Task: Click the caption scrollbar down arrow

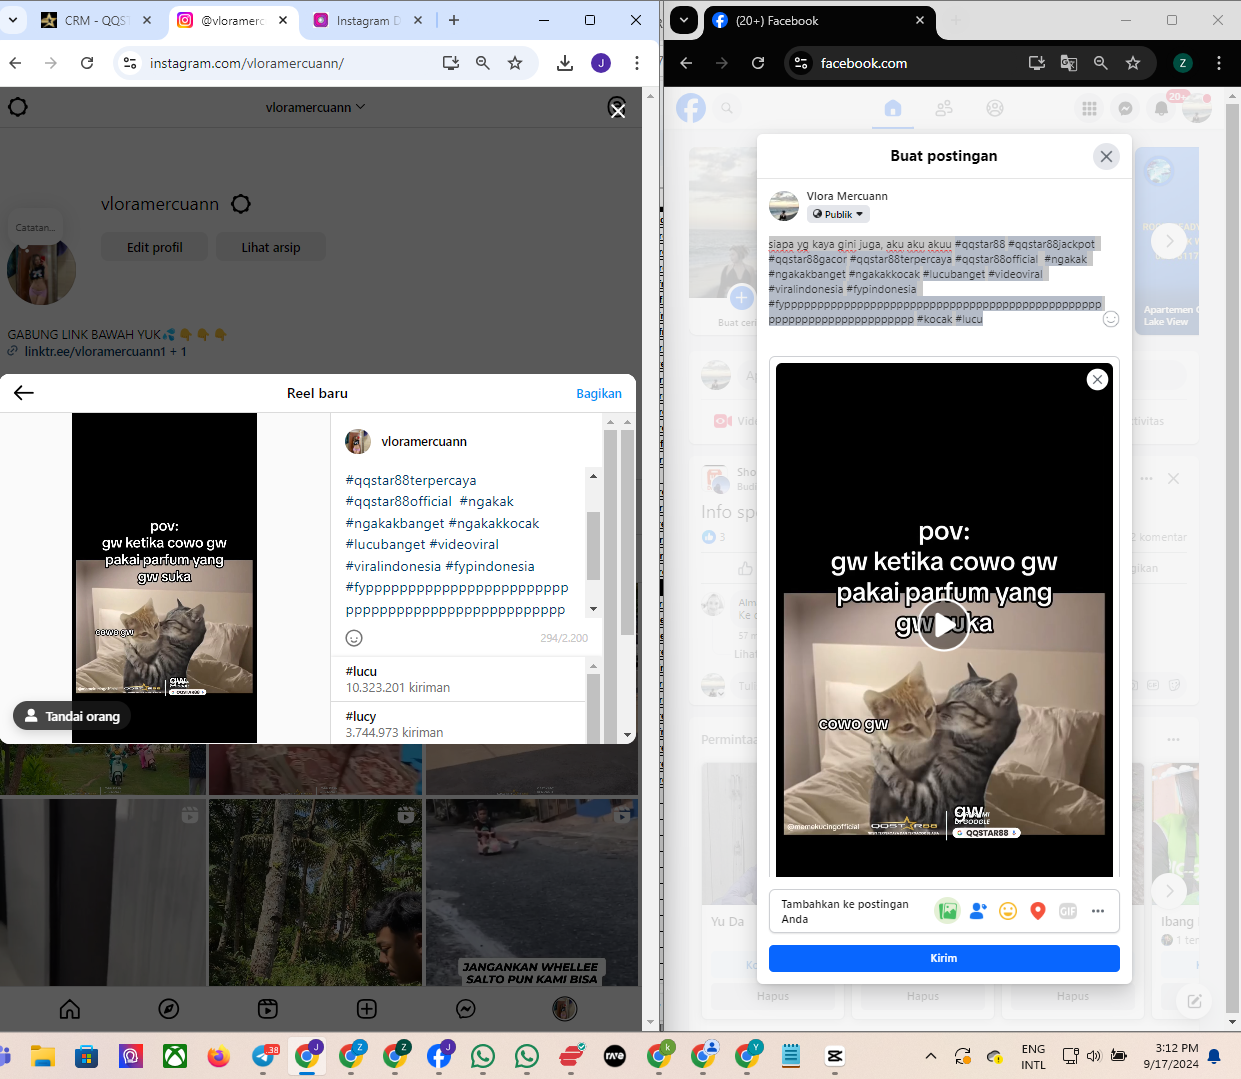Action: pos(593,609)
